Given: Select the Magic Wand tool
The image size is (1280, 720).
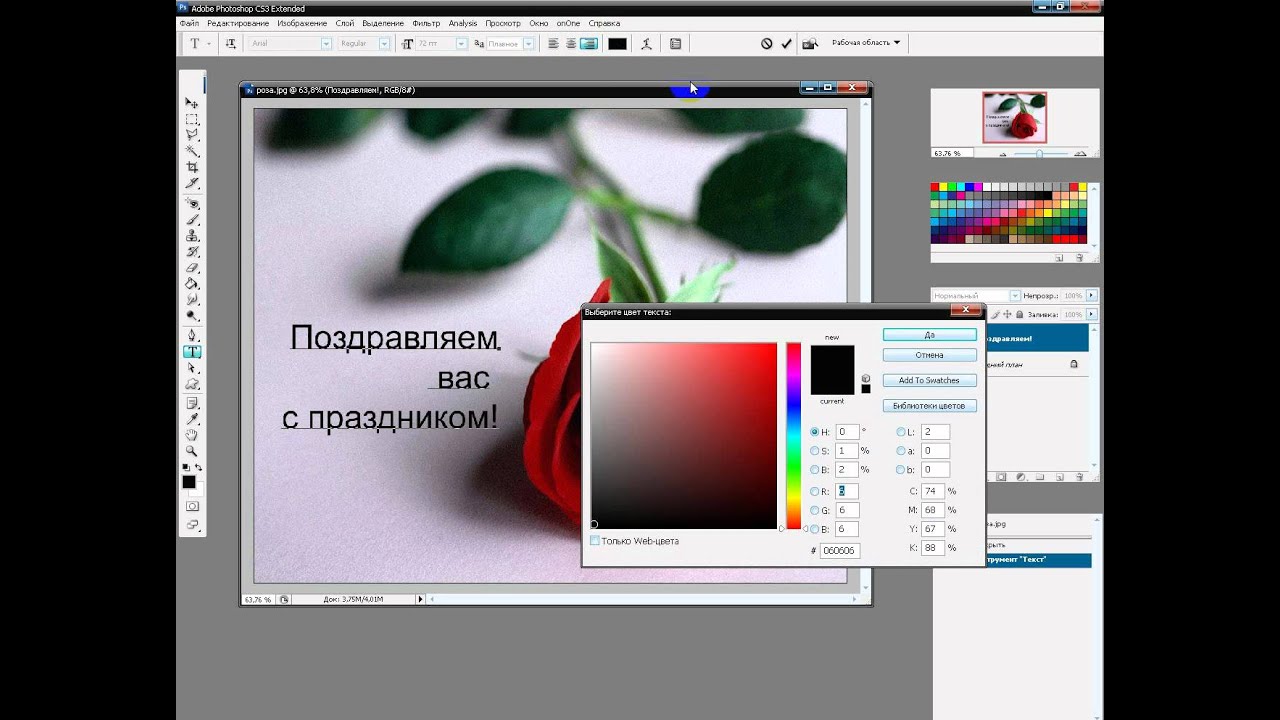Looking at the screenshot, I should [x=191, y=151].
